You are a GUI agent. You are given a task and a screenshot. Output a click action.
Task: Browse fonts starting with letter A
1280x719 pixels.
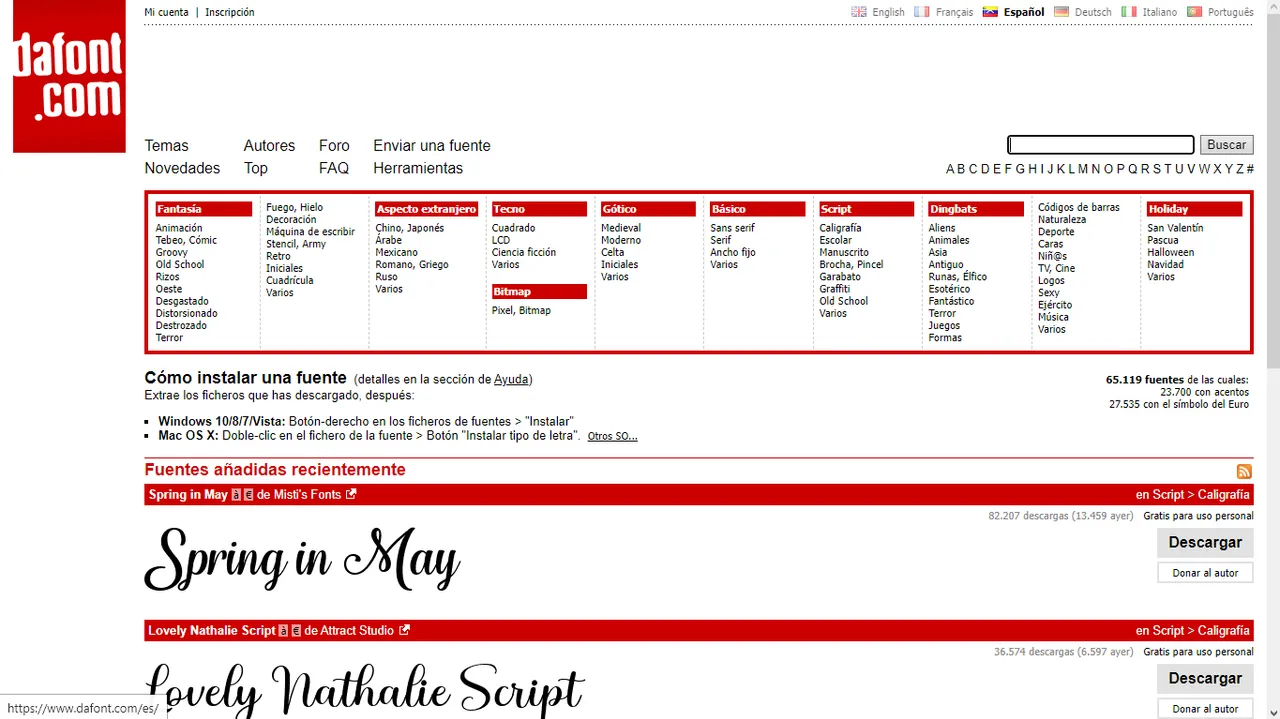pos(951,169)
